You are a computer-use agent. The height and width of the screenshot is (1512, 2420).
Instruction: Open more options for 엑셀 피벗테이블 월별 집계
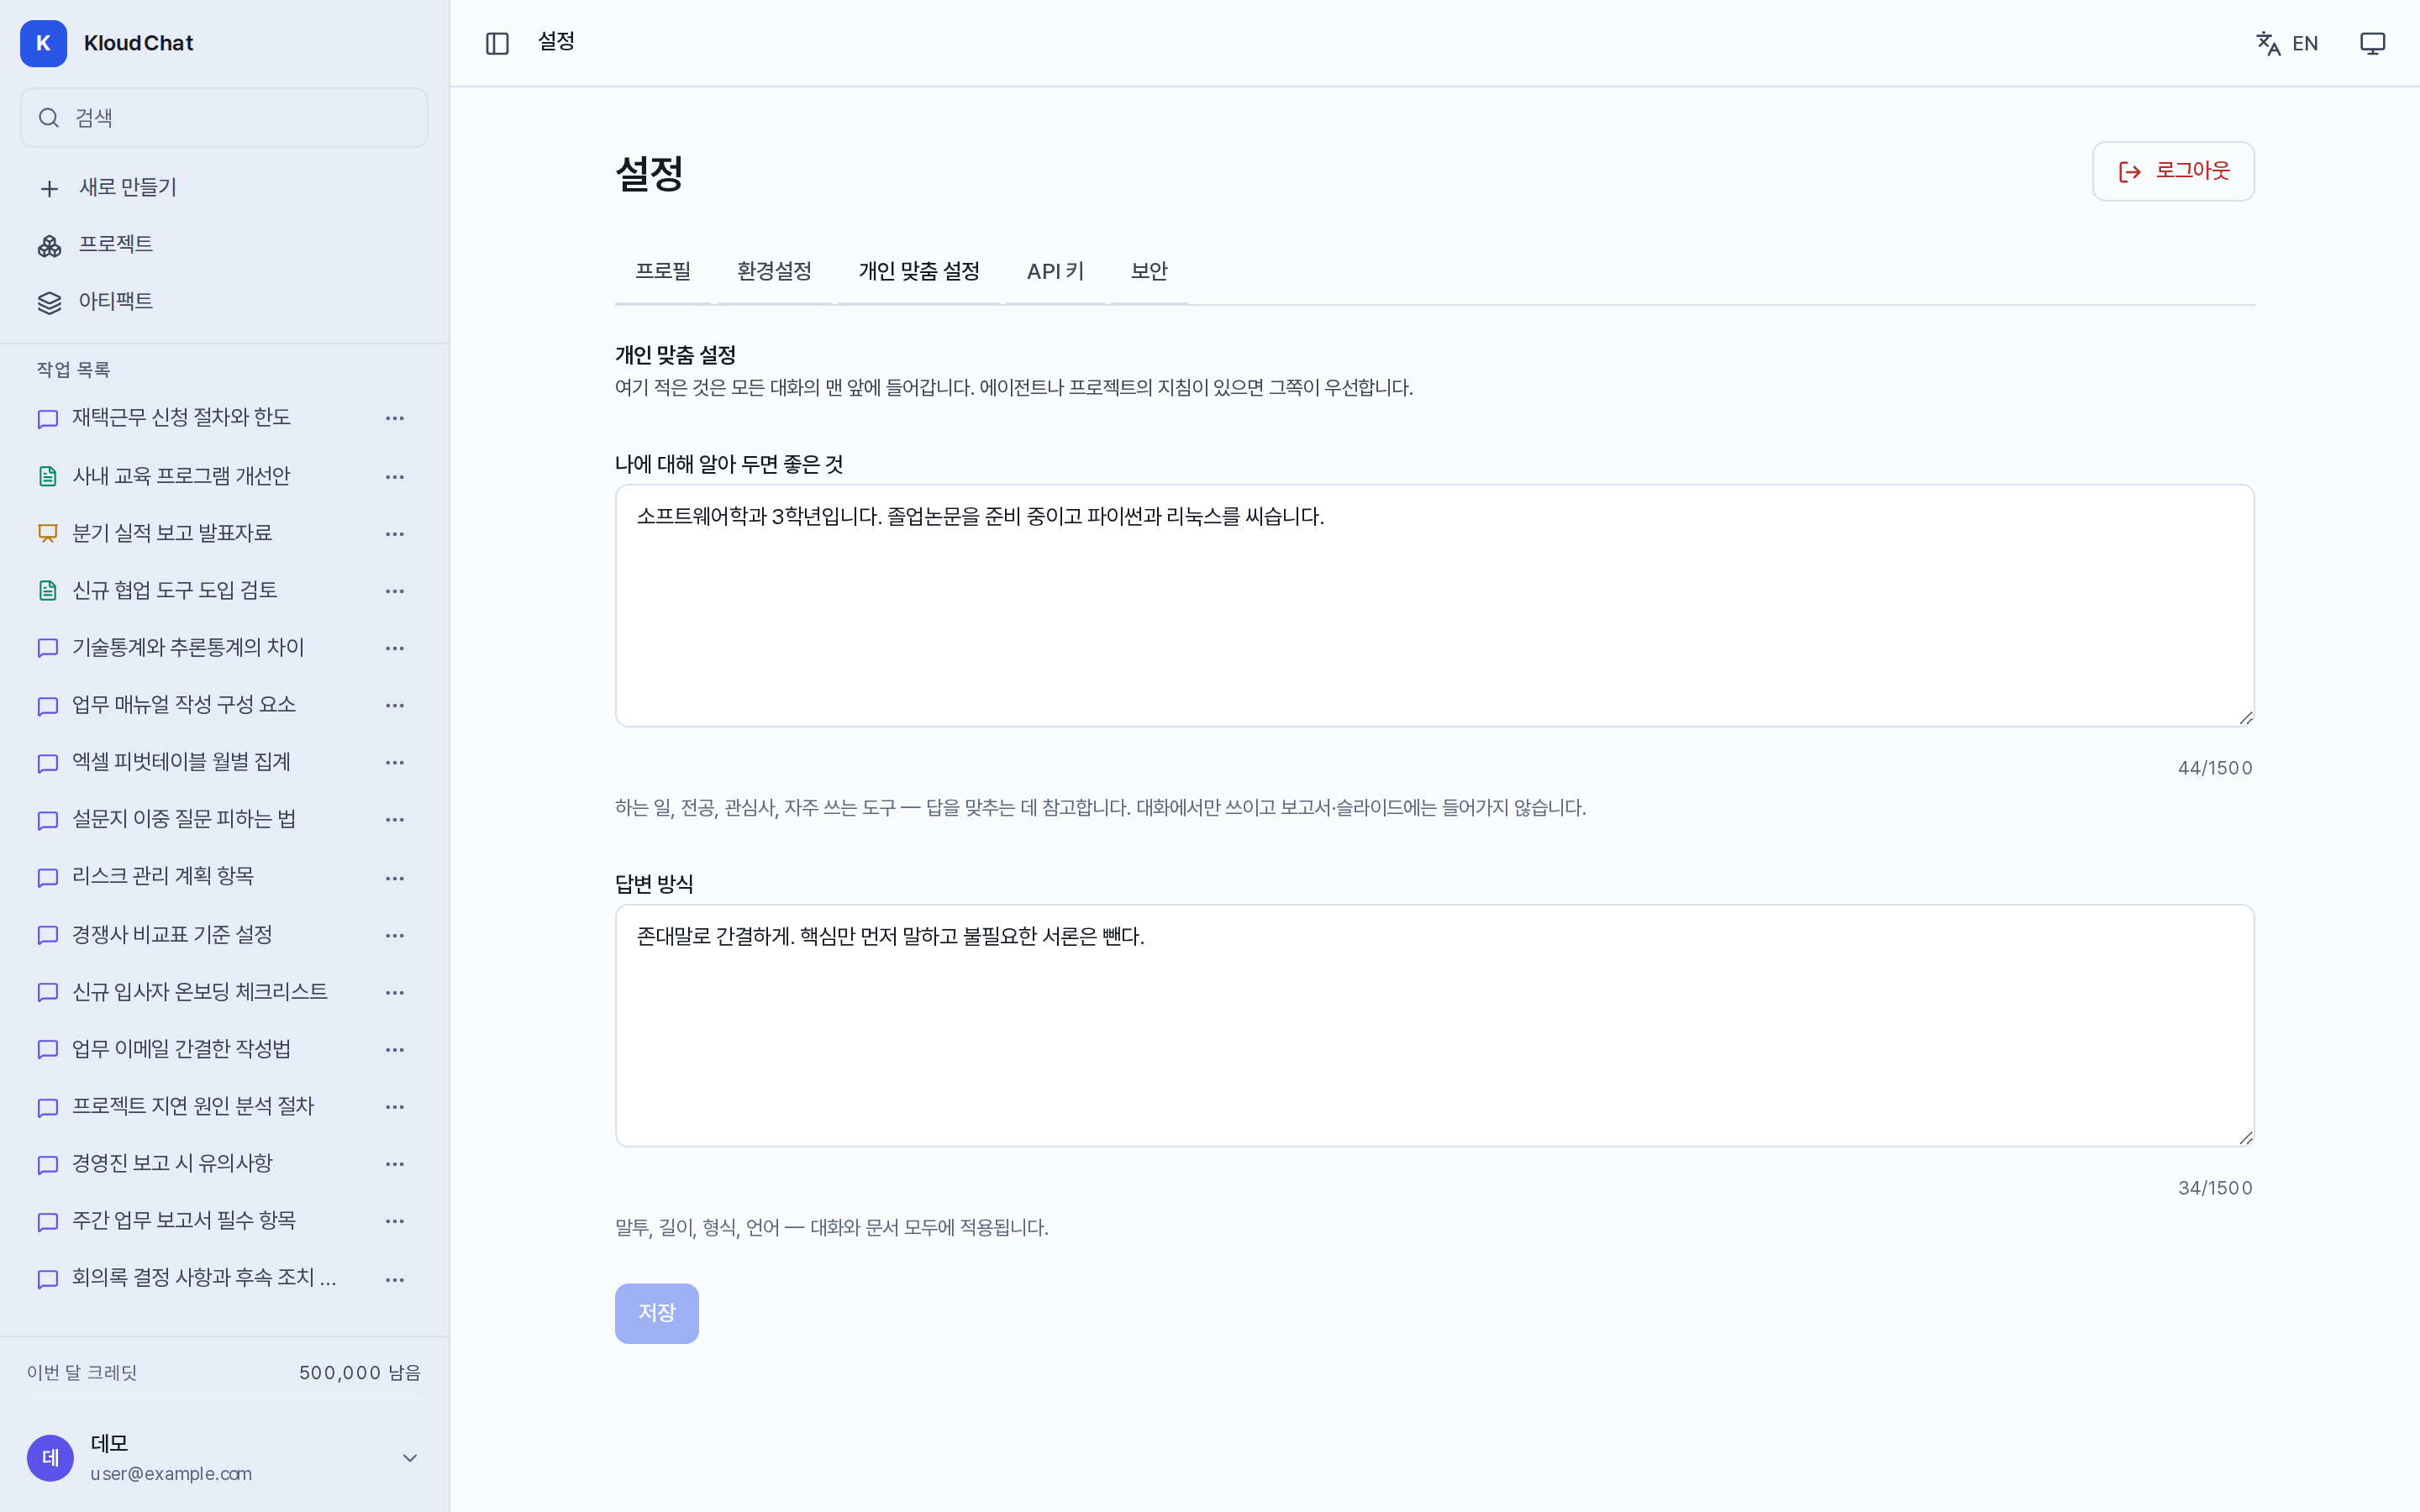(x=395, y=762)
